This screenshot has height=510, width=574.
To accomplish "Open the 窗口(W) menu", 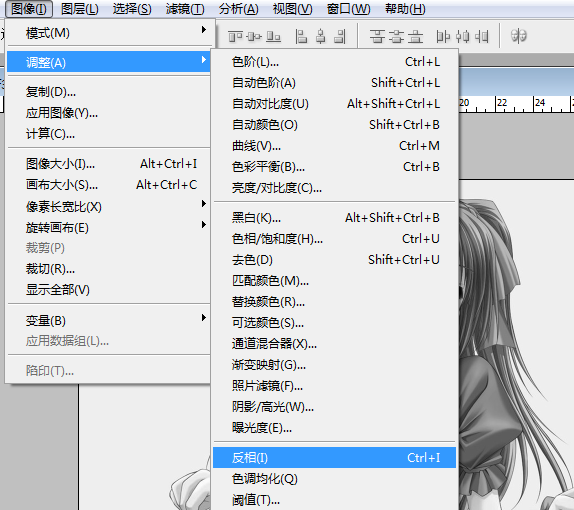I will click(348, 9).
